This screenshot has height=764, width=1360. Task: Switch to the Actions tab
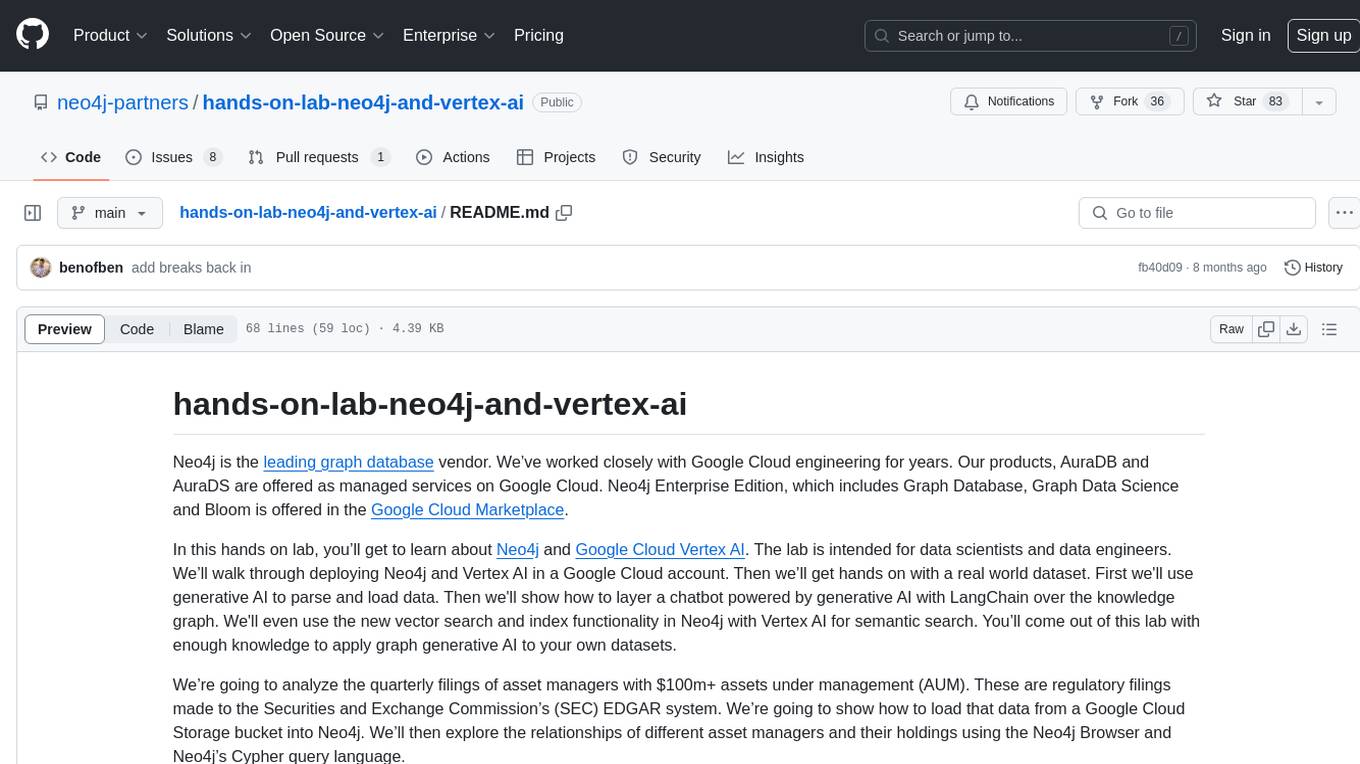click(x=453, y=157)
